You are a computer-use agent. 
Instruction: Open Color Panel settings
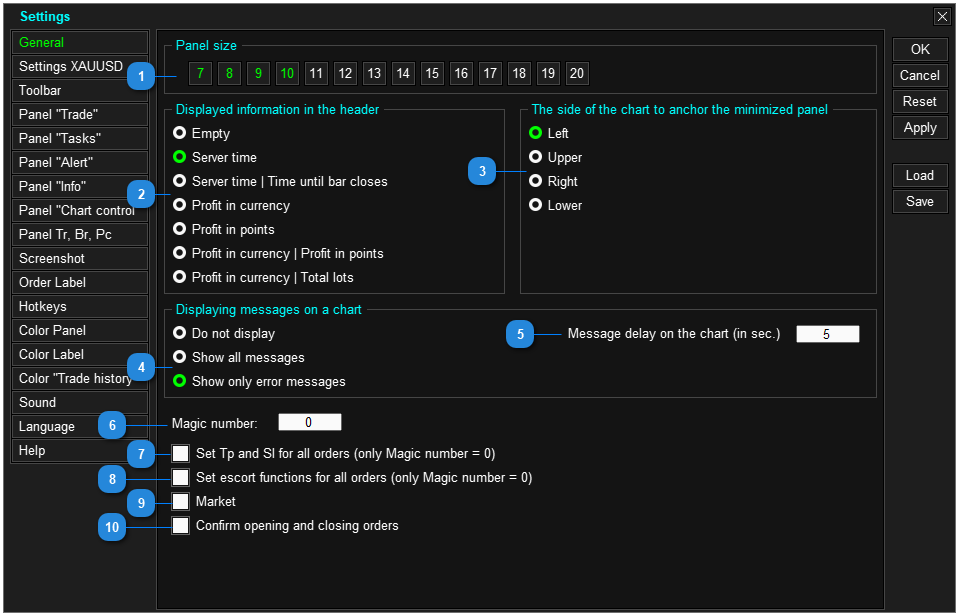tap(80, 330)
